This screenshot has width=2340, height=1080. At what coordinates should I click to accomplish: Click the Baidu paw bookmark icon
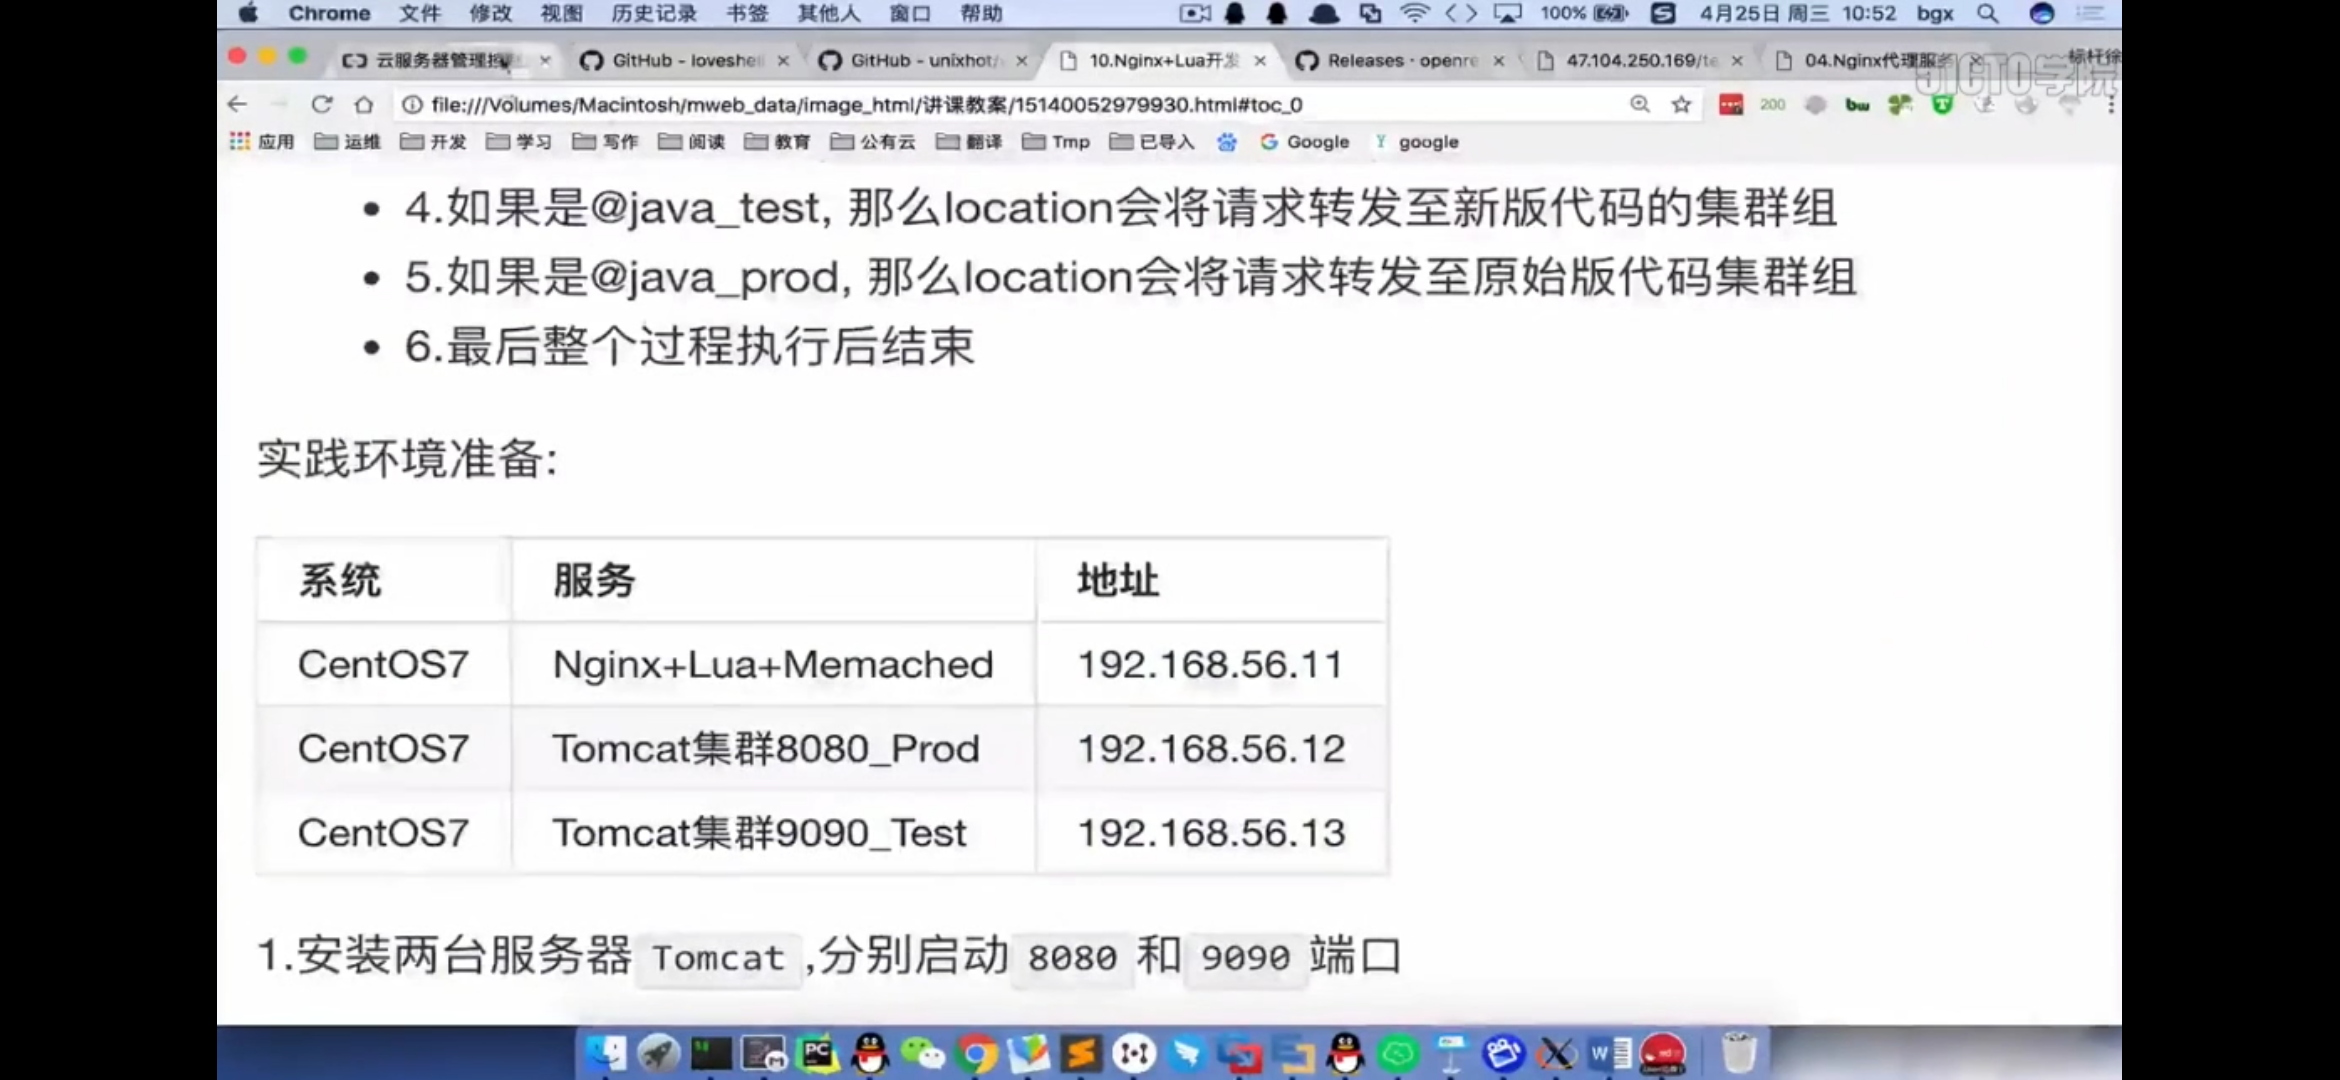tap(1227, 142)
